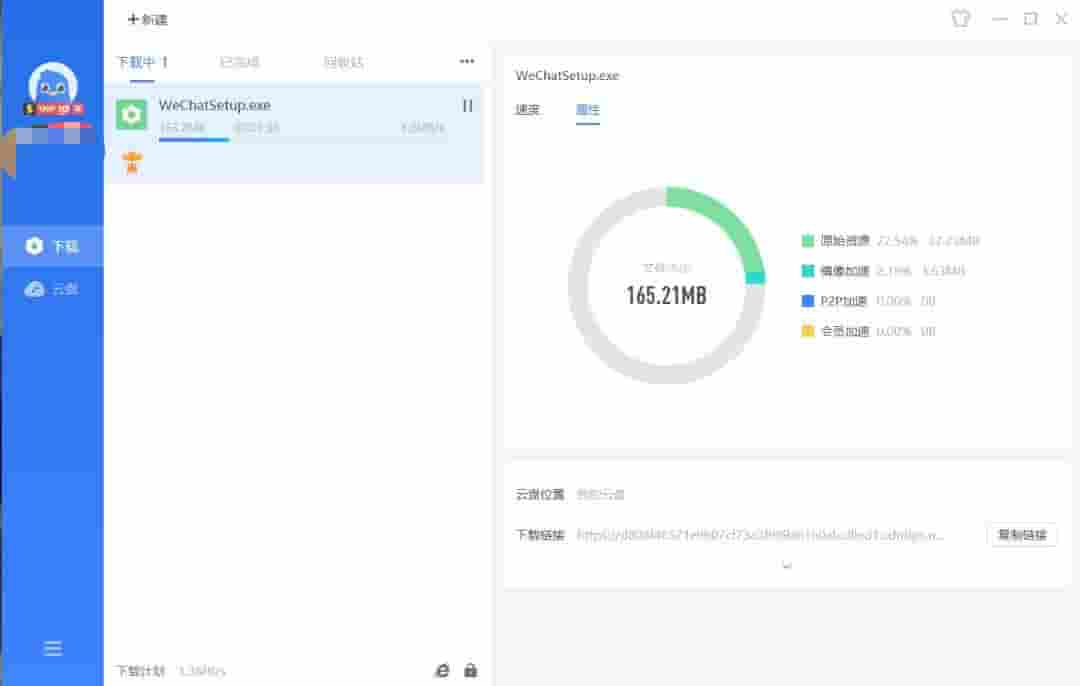Click the yellow member acceleration swatch
This screenshot has width=1080, height=686.
(808, 331)
